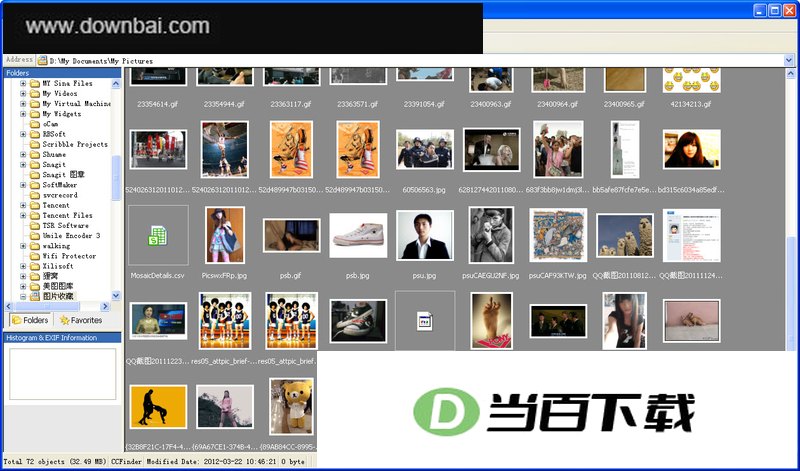This screenshot has height=471, width=800.
Task: Select the 图片收藏 folder icon
Action: (x=35, y=296)
